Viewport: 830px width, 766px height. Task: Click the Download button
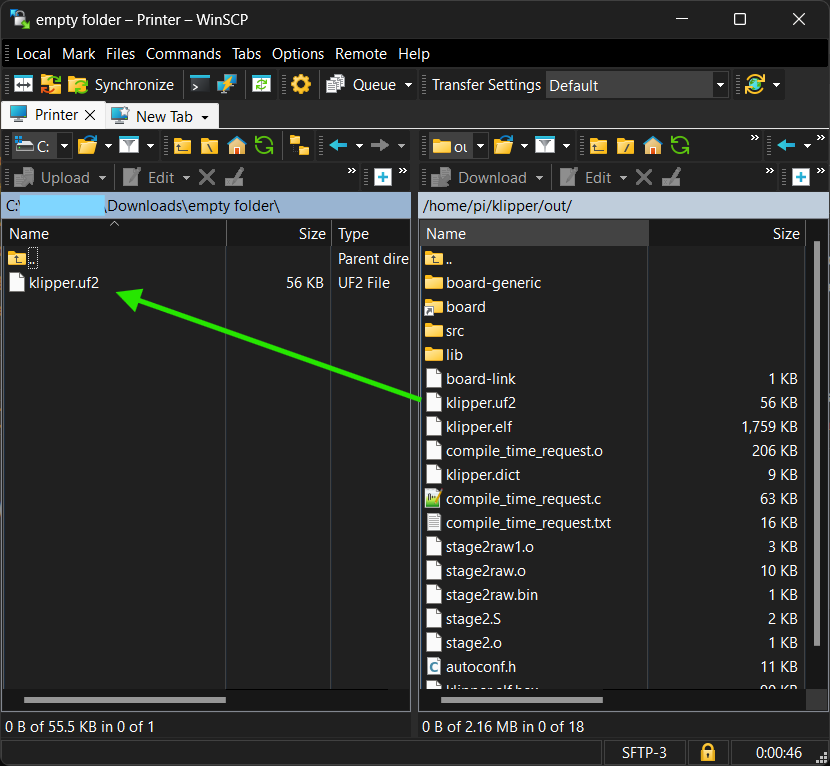(x=479, y=177)
